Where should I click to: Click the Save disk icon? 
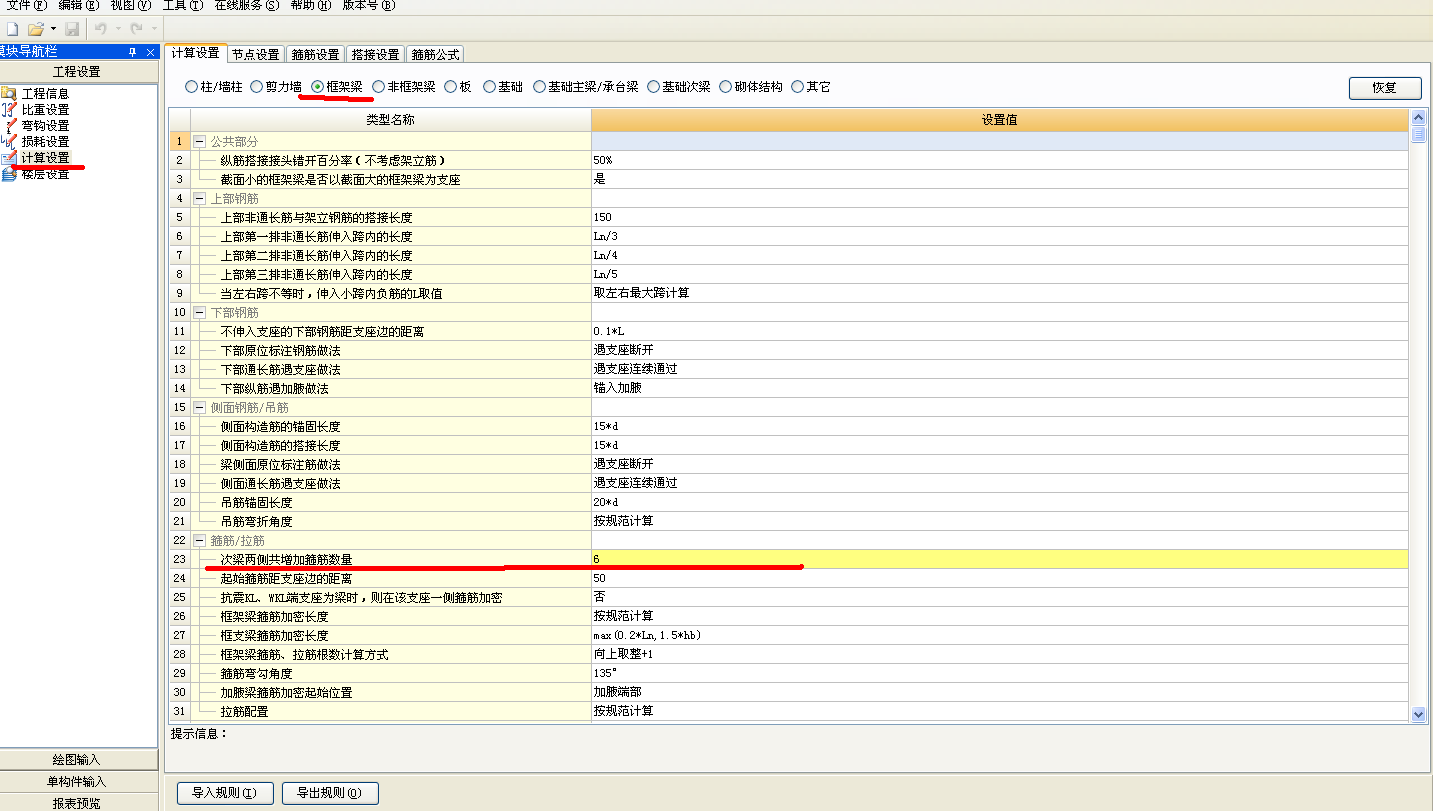point(72,30)
